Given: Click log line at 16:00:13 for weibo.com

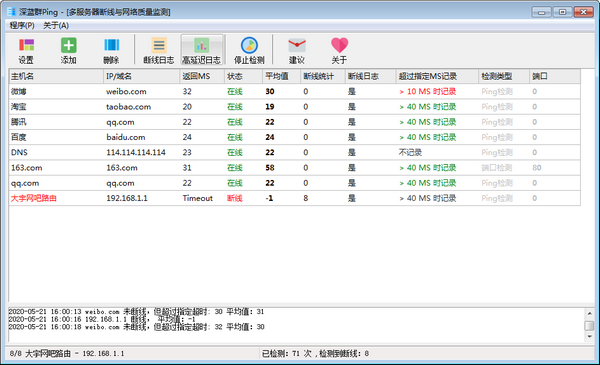Looking at the screenshot, I should (x=136, y=312).
